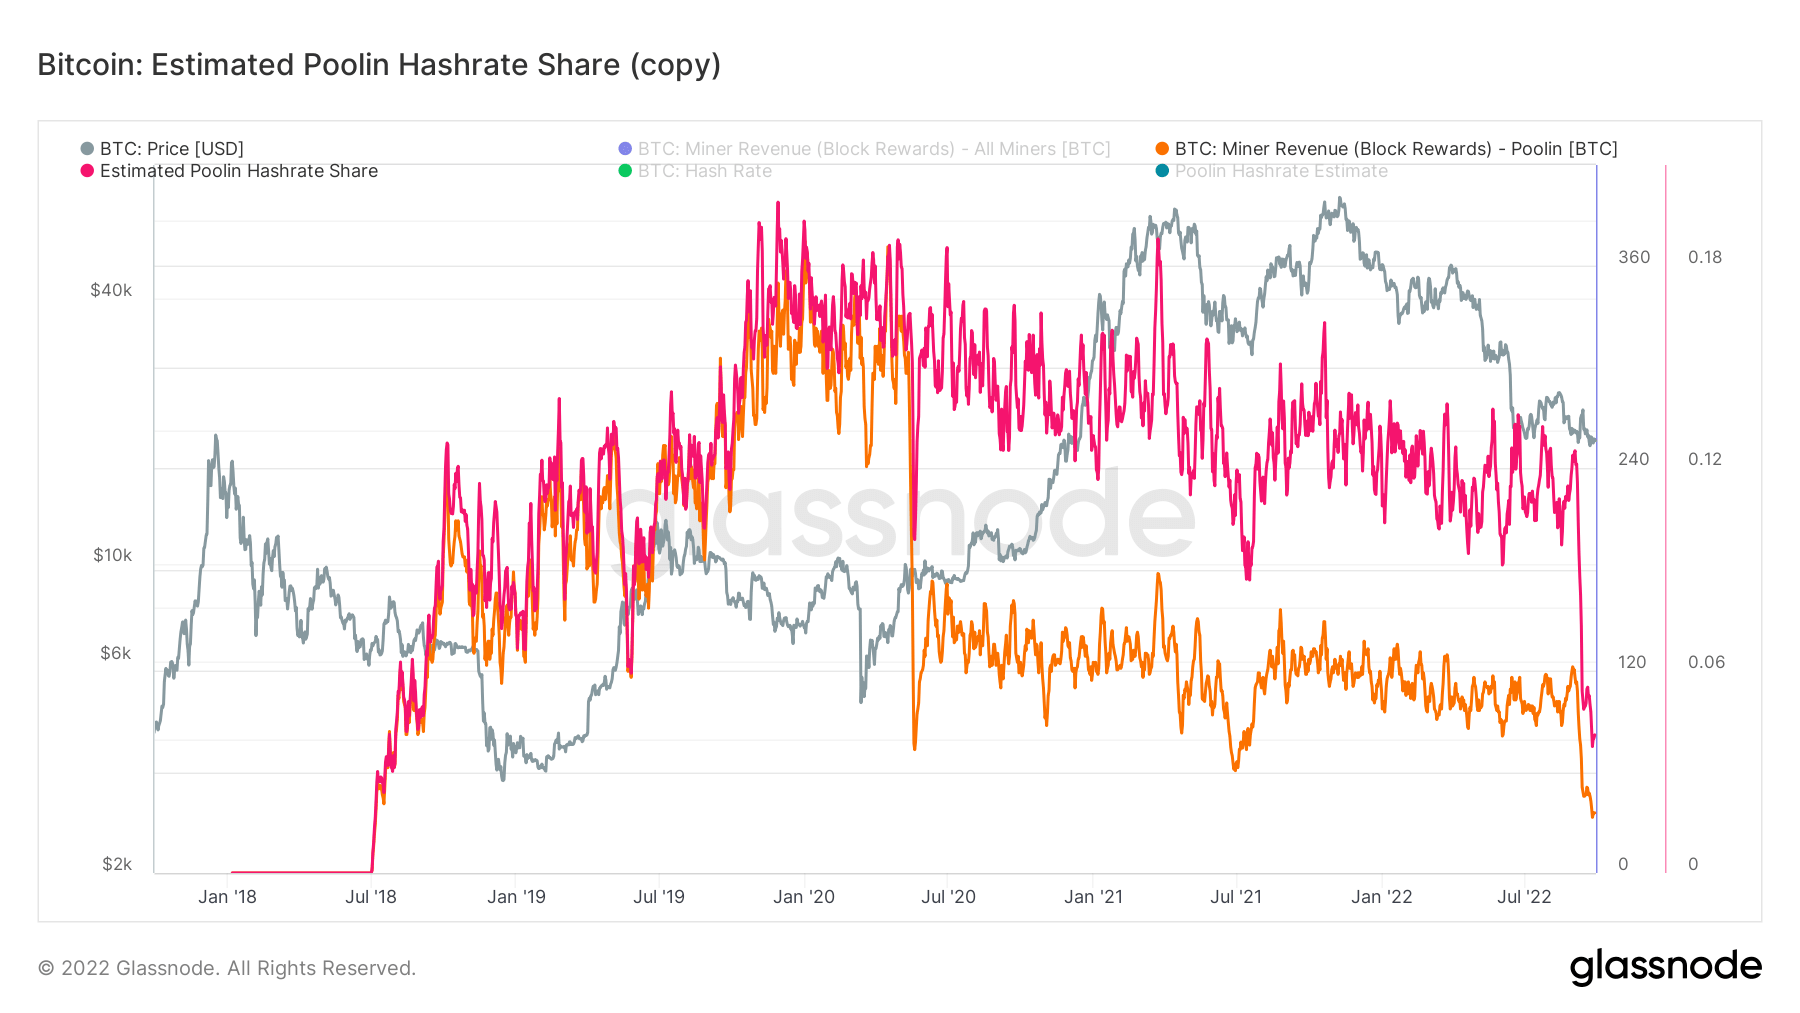
Task: Toggle the BTC: Price [USD] legend entry
Action: (162, 149)
